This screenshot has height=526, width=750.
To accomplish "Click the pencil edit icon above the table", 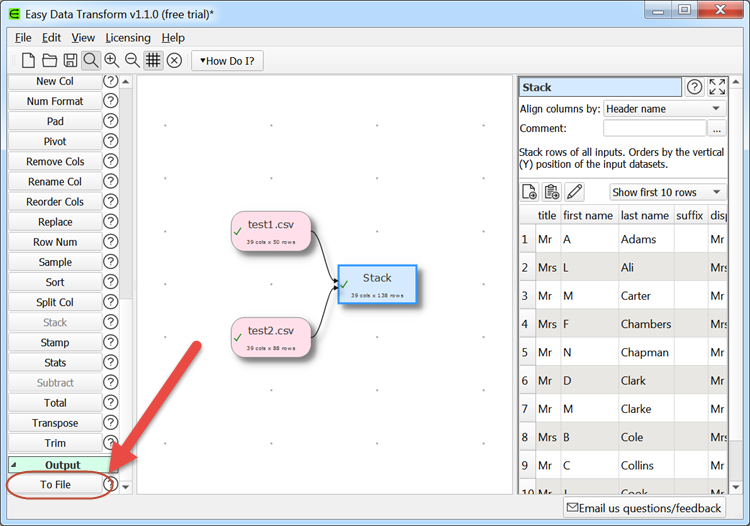I will (x=574, y=192).
